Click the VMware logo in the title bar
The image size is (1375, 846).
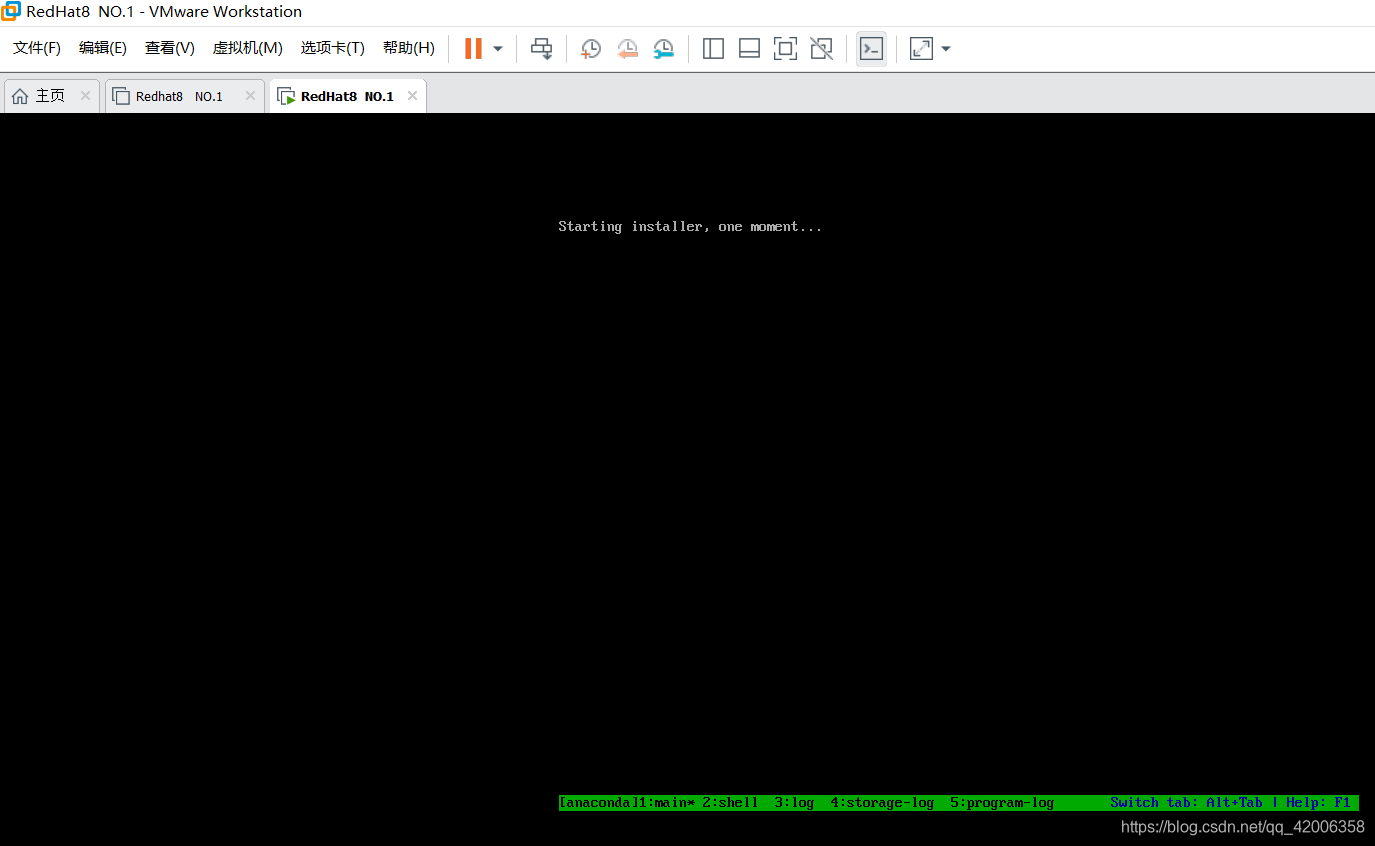(11, 12)
